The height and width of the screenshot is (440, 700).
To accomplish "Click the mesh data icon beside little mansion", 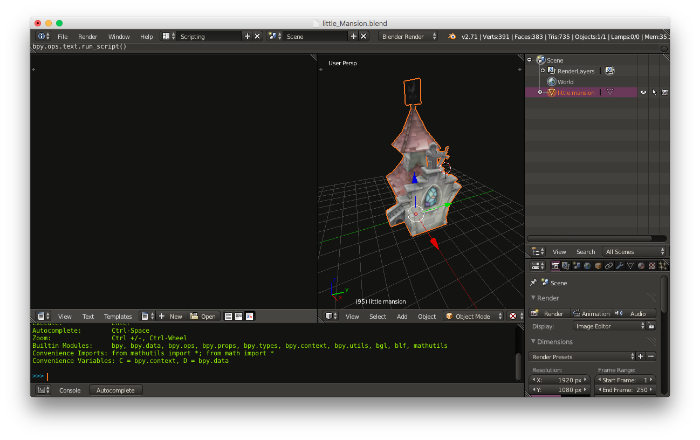I will 610,92.
